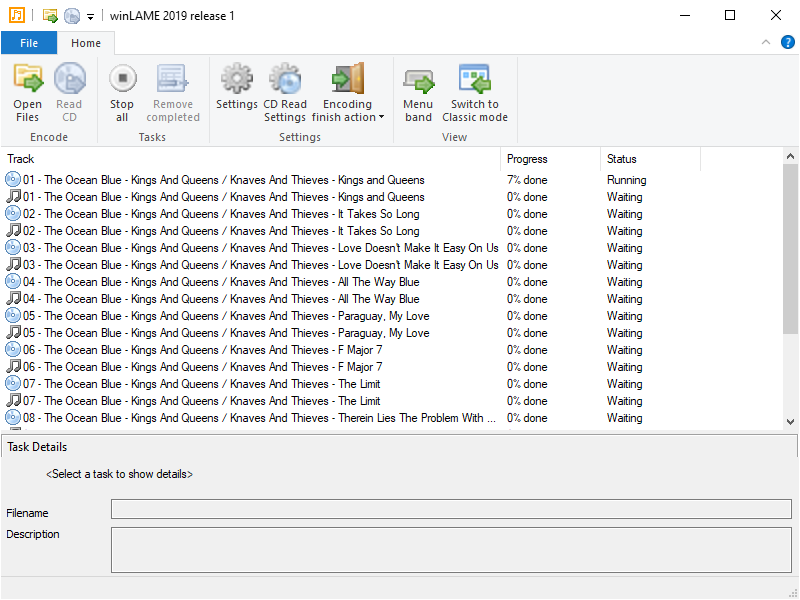
Task: Click the Status column header
Action: (650, 159)
